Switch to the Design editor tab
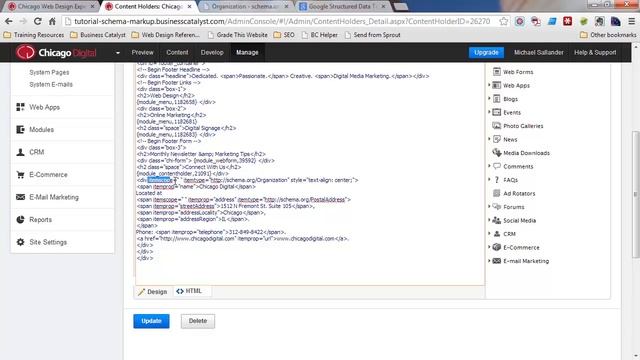 pyautogui.click(x=153, y=291)
